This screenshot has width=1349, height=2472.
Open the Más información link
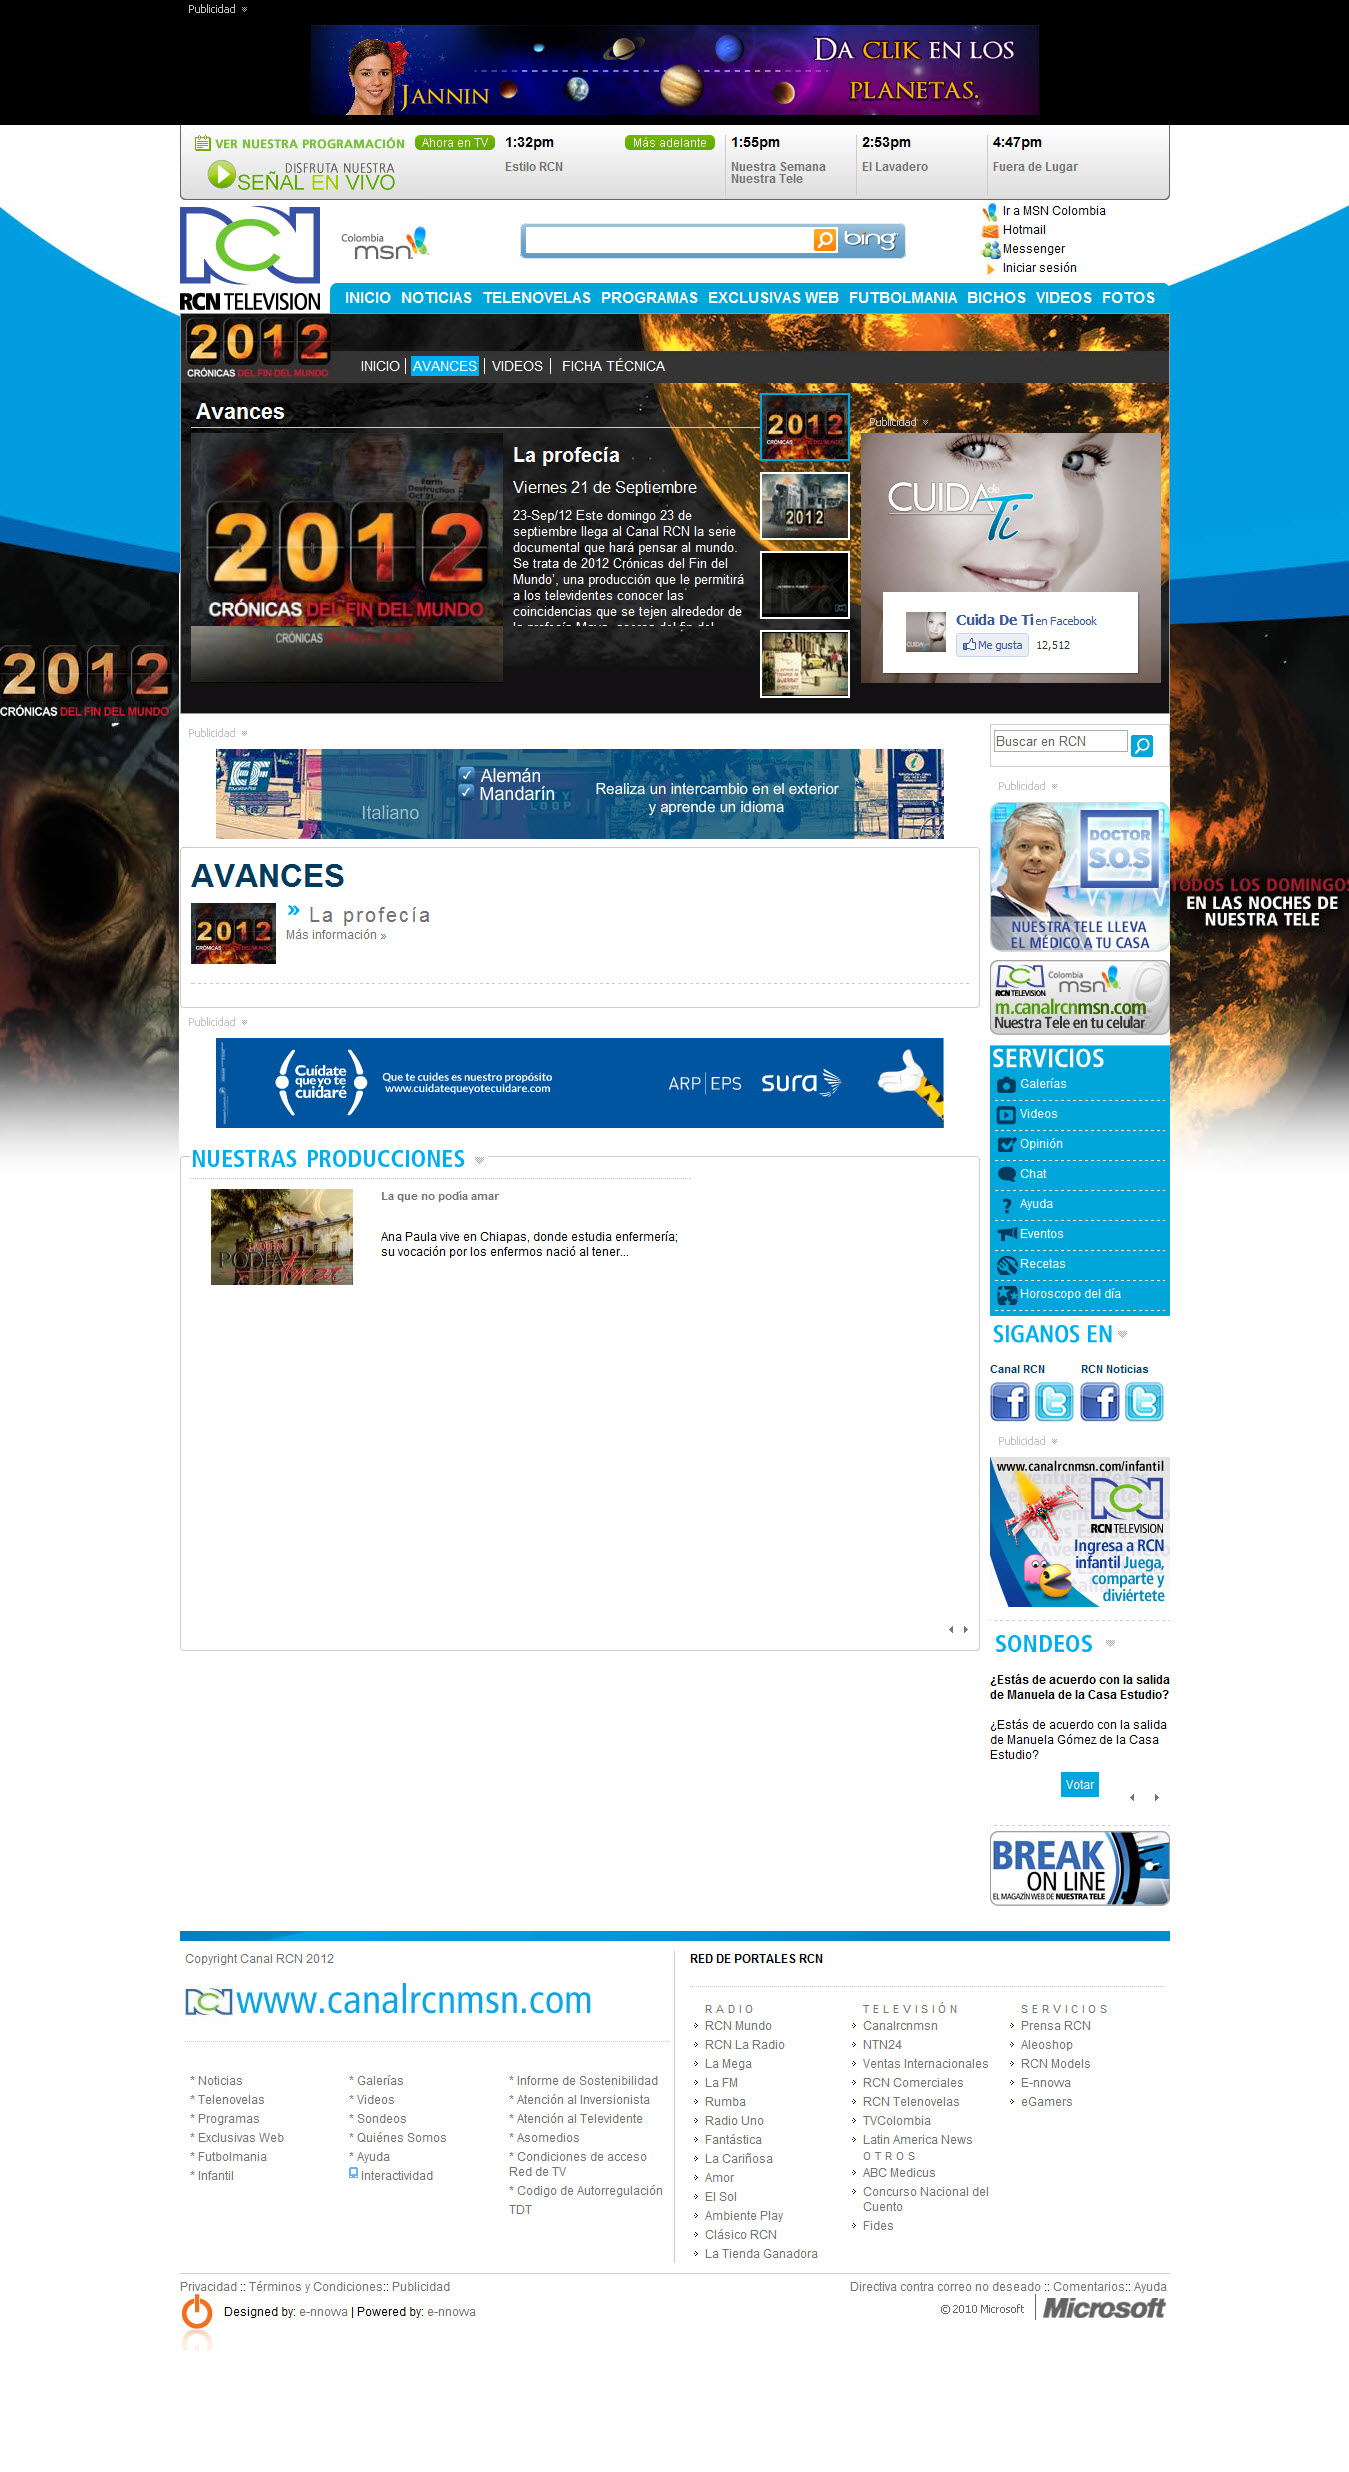pyautogui.click(x=335, y=935)
